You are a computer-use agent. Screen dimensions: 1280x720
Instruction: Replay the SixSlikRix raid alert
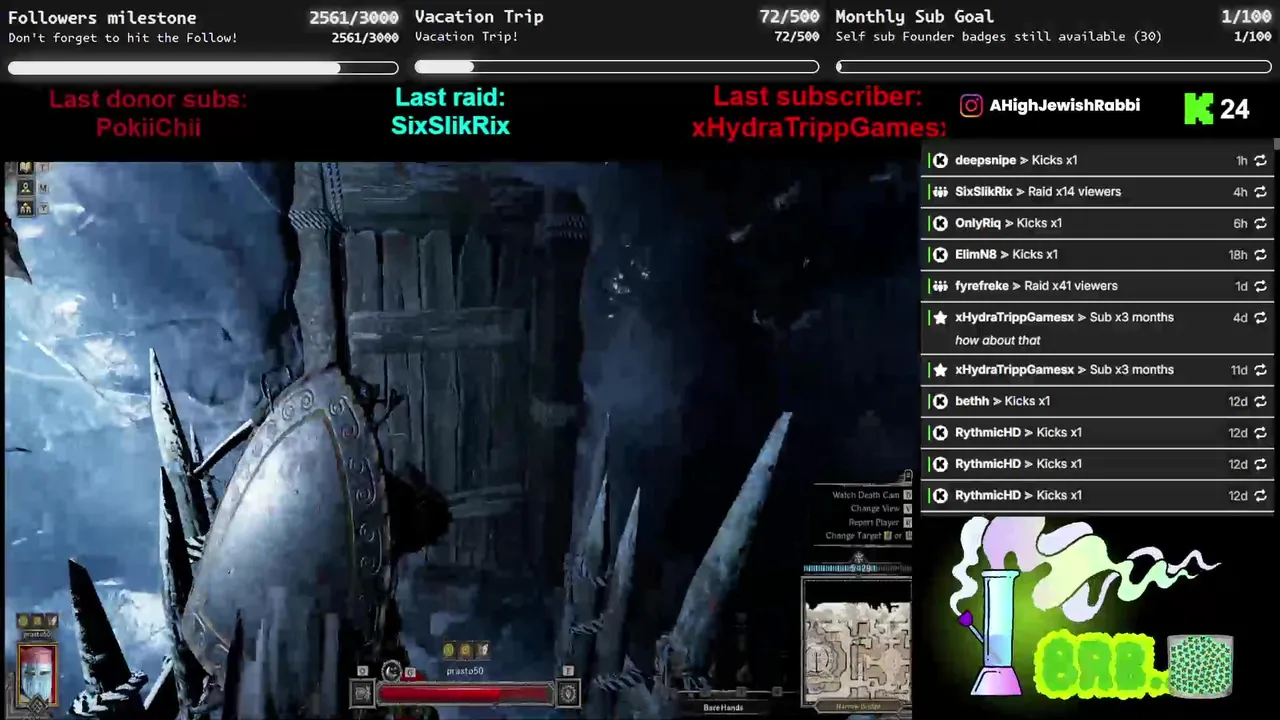(x=1260, y=192)
